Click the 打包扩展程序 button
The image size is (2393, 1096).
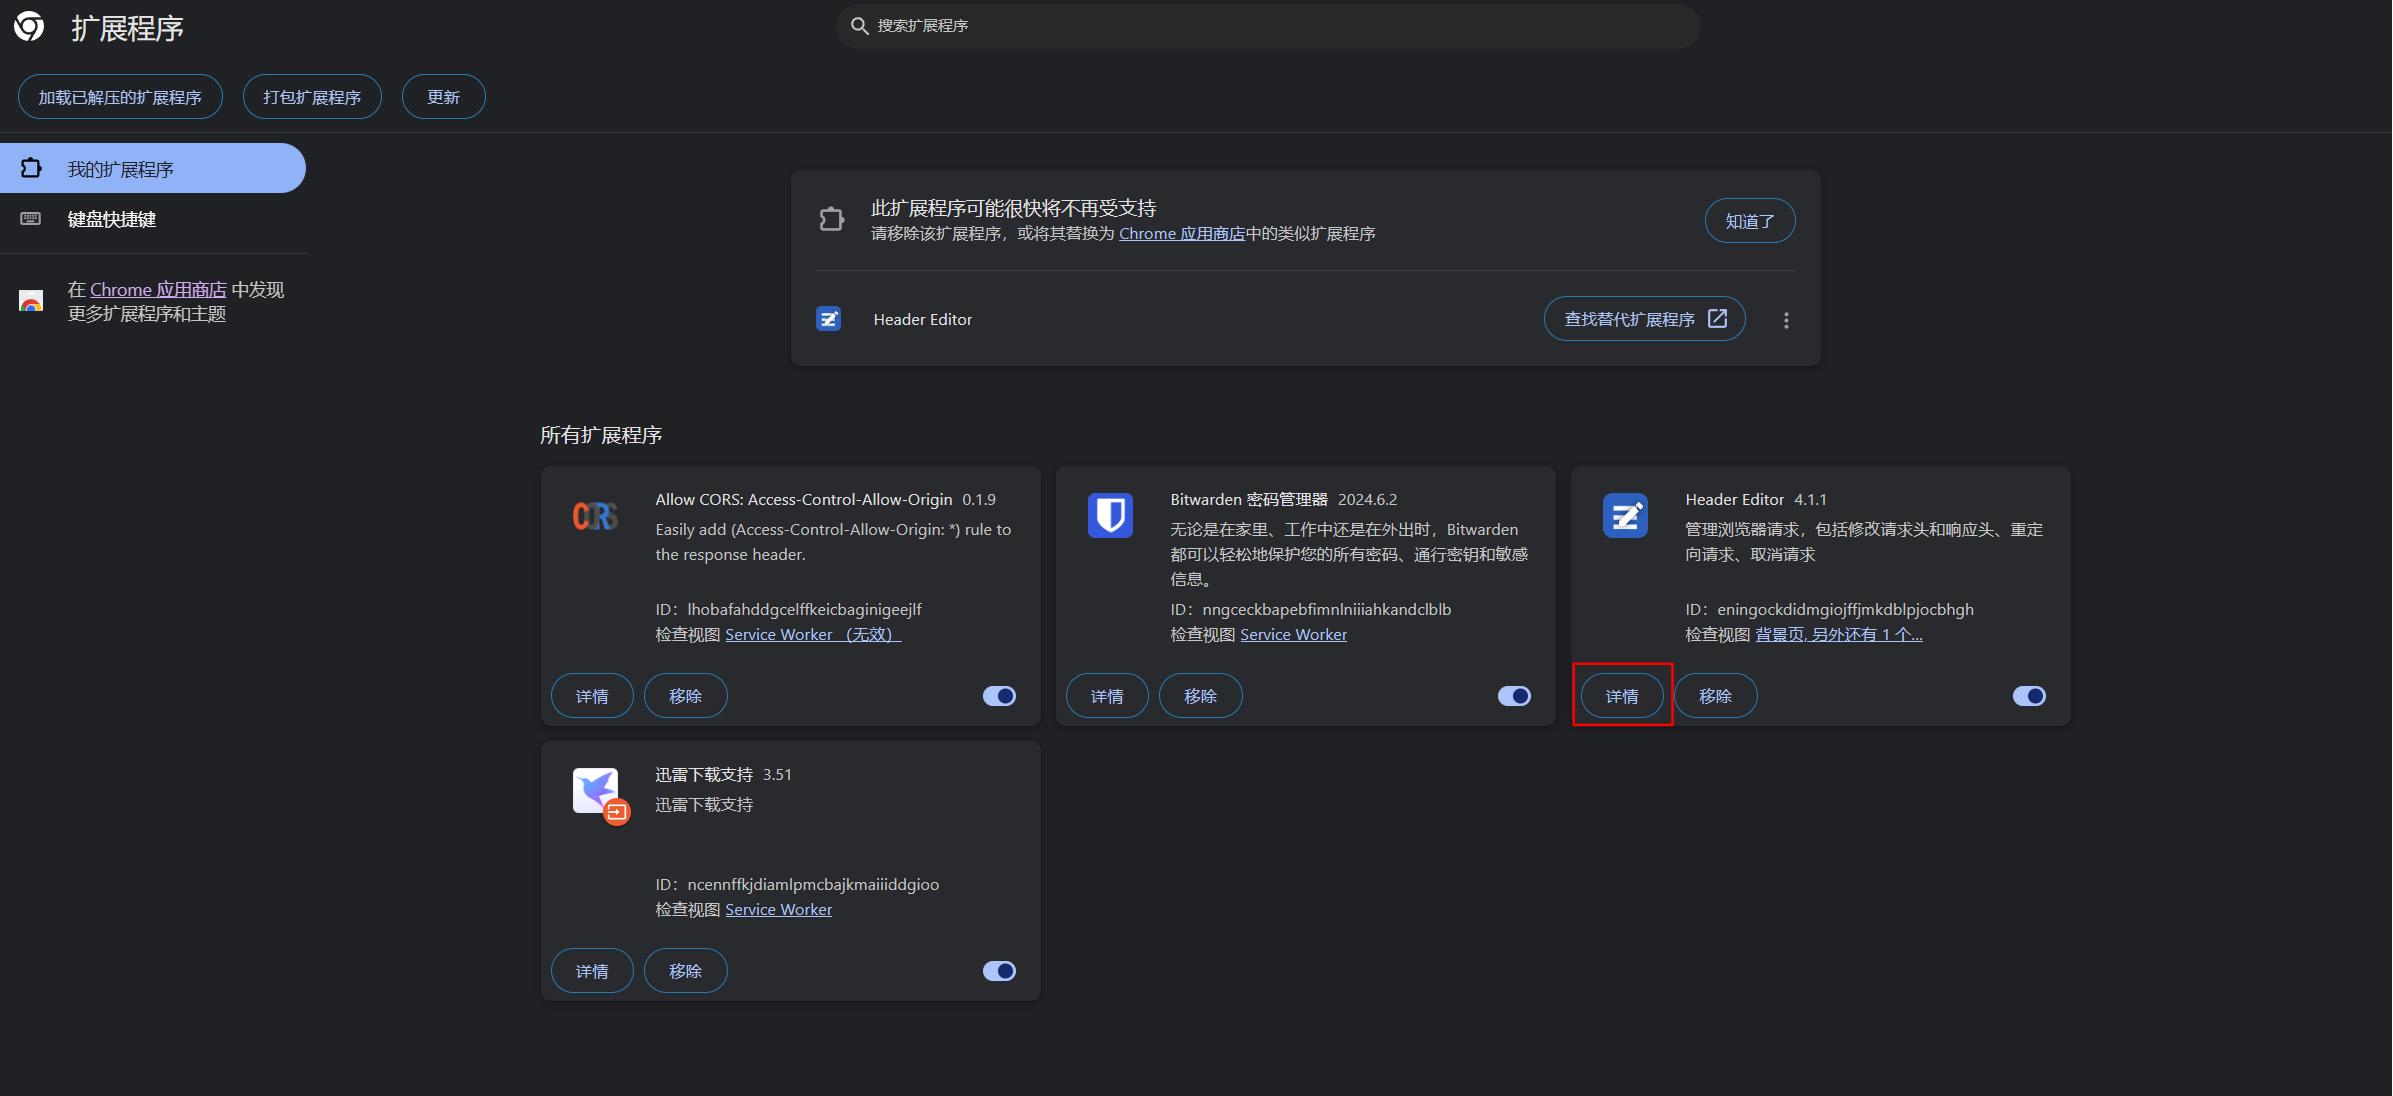pos(312,97)
